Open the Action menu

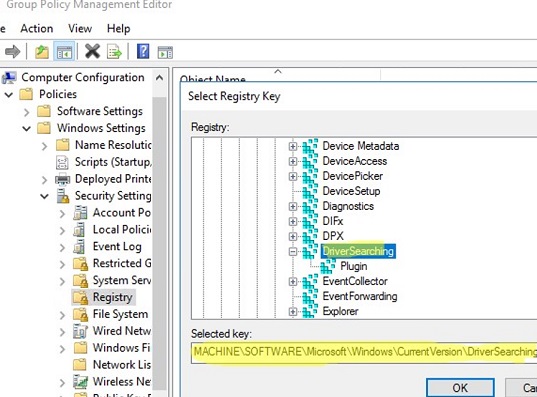[37, 28]
